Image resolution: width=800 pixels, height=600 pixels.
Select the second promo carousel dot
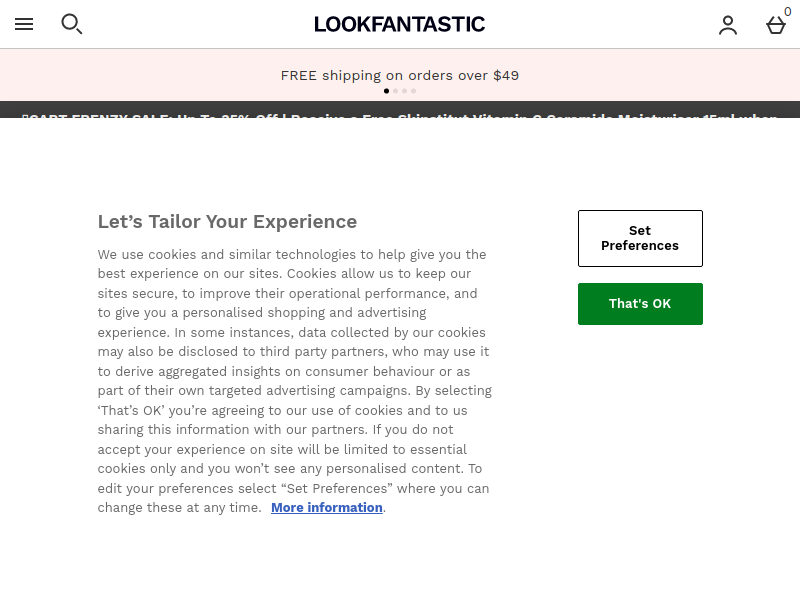click(395, 91)
